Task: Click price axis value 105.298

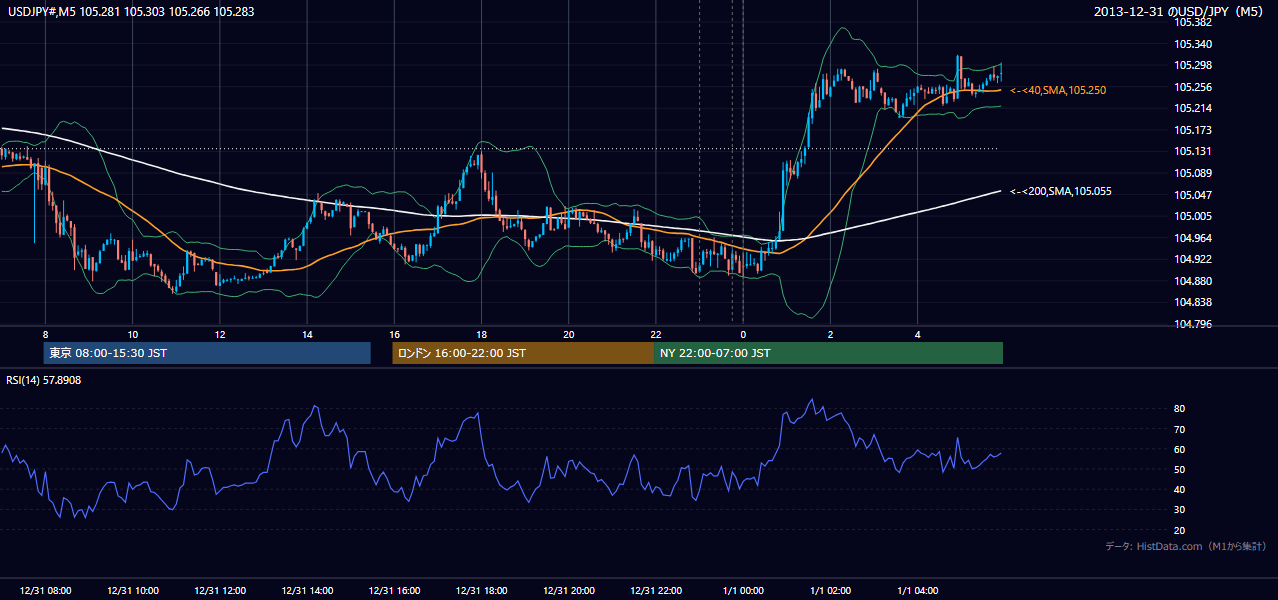Action: pos(1193,65)
